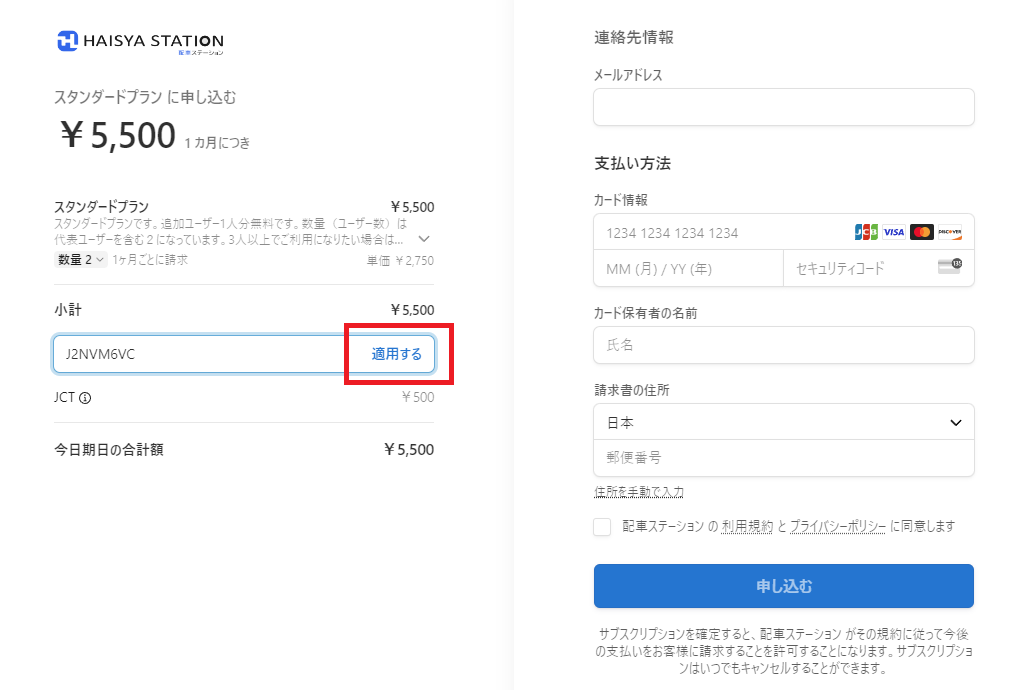The height and width of the screenshot is (690, 1027).
Task: Focus the 郵便番号 postal code field
Action: (783, 457)
